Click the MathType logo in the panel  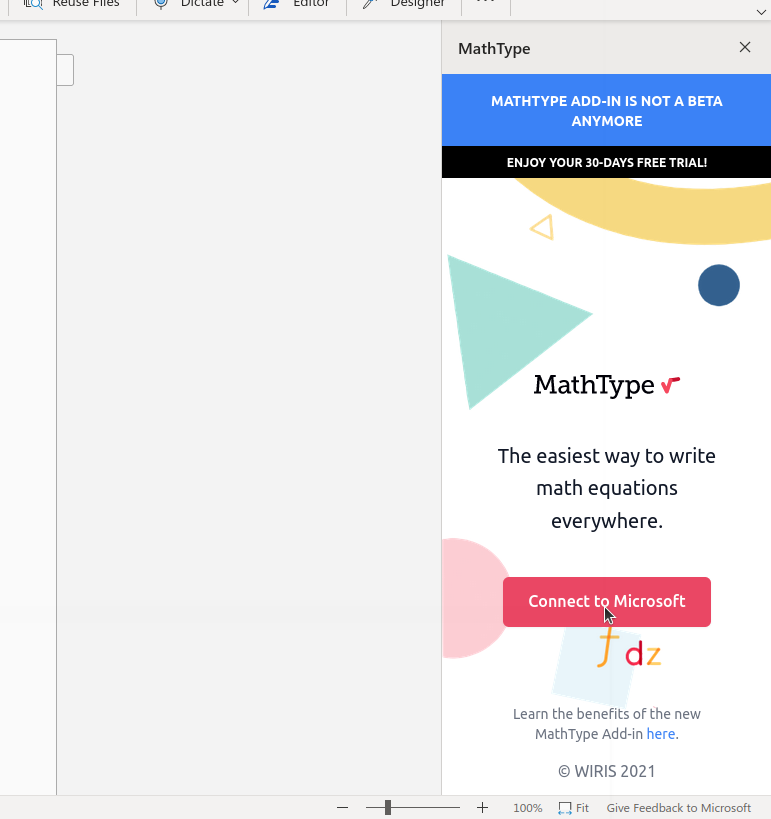[x=606, y=385]
